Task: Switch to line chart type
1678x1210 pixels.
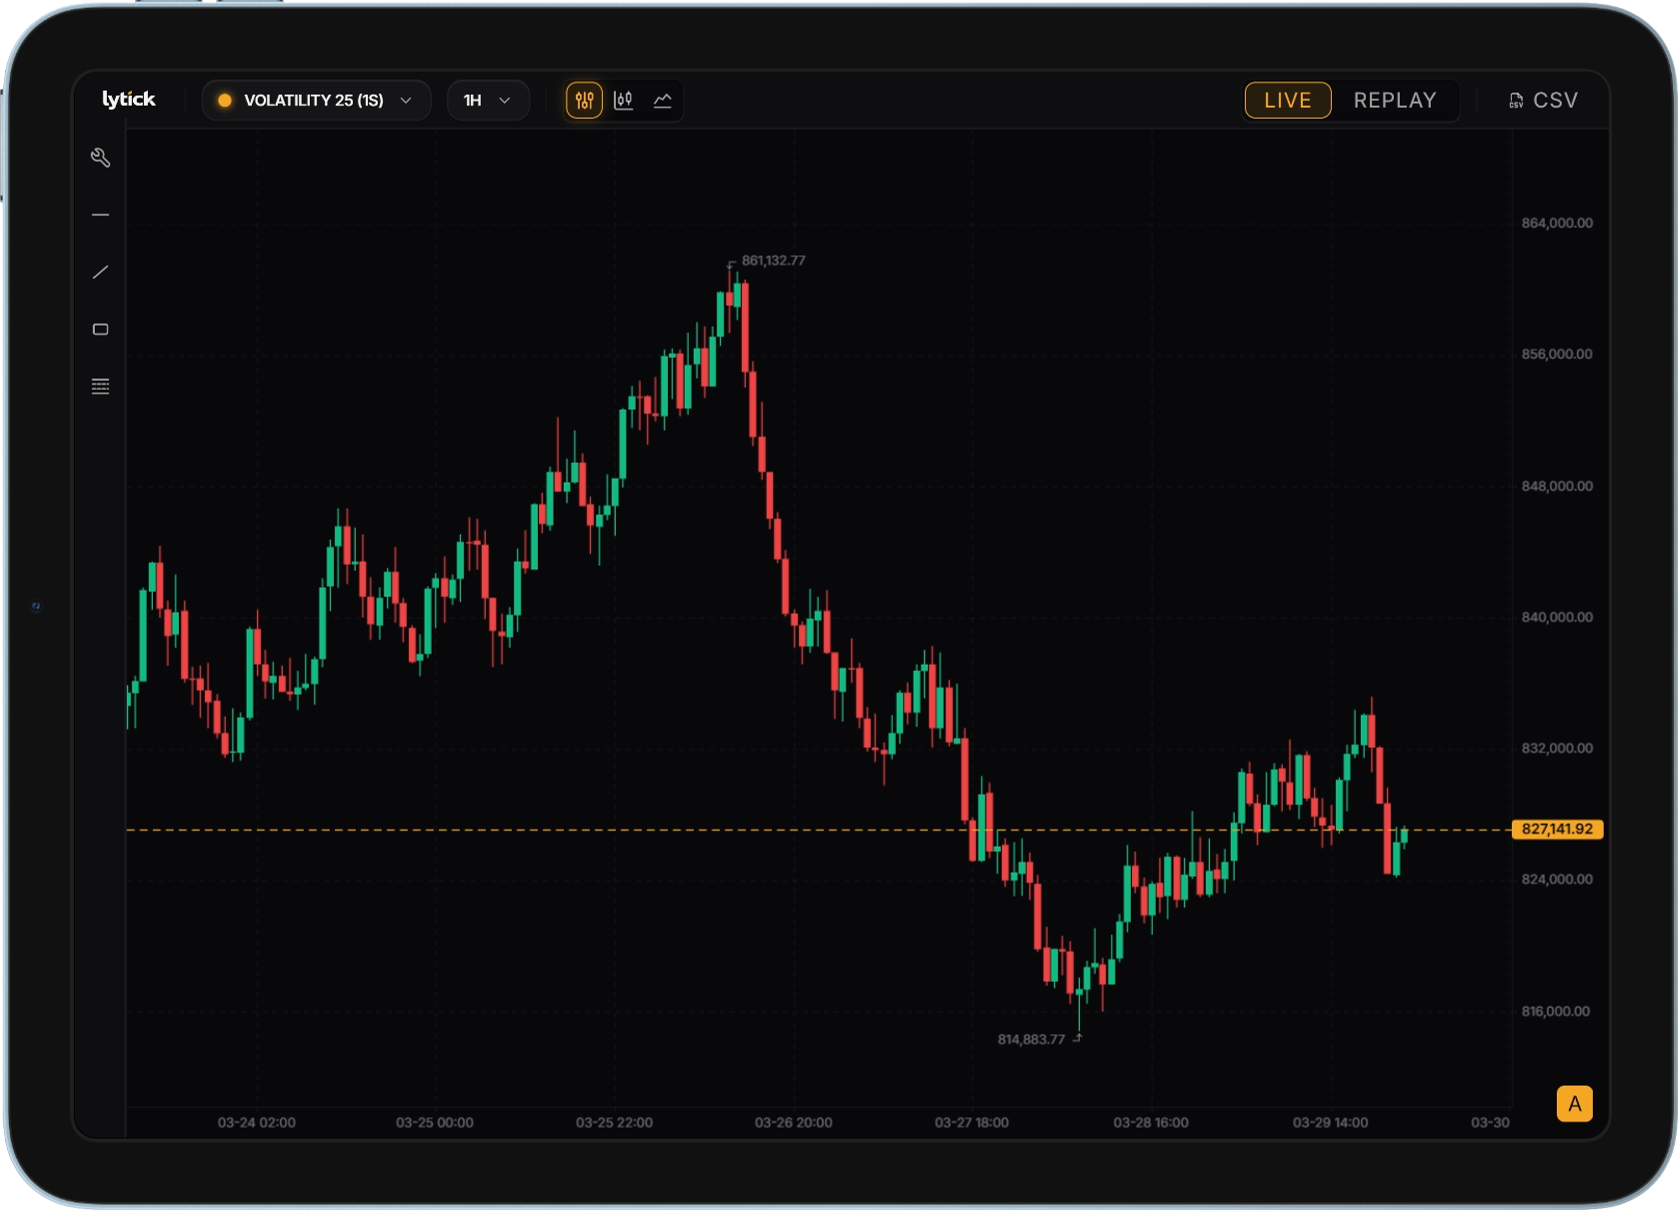Action: [662, 100]
